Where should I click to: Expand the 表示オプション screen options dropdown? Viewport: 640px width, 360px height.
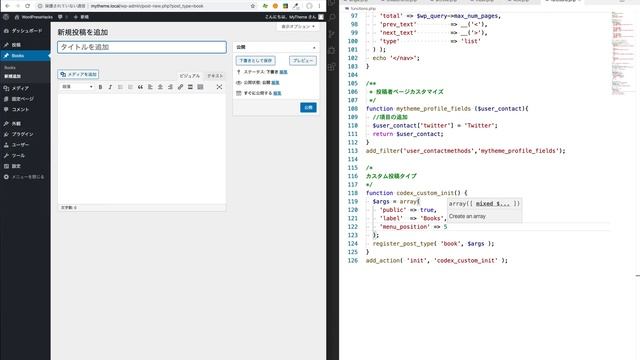click(x=298, y=27)
